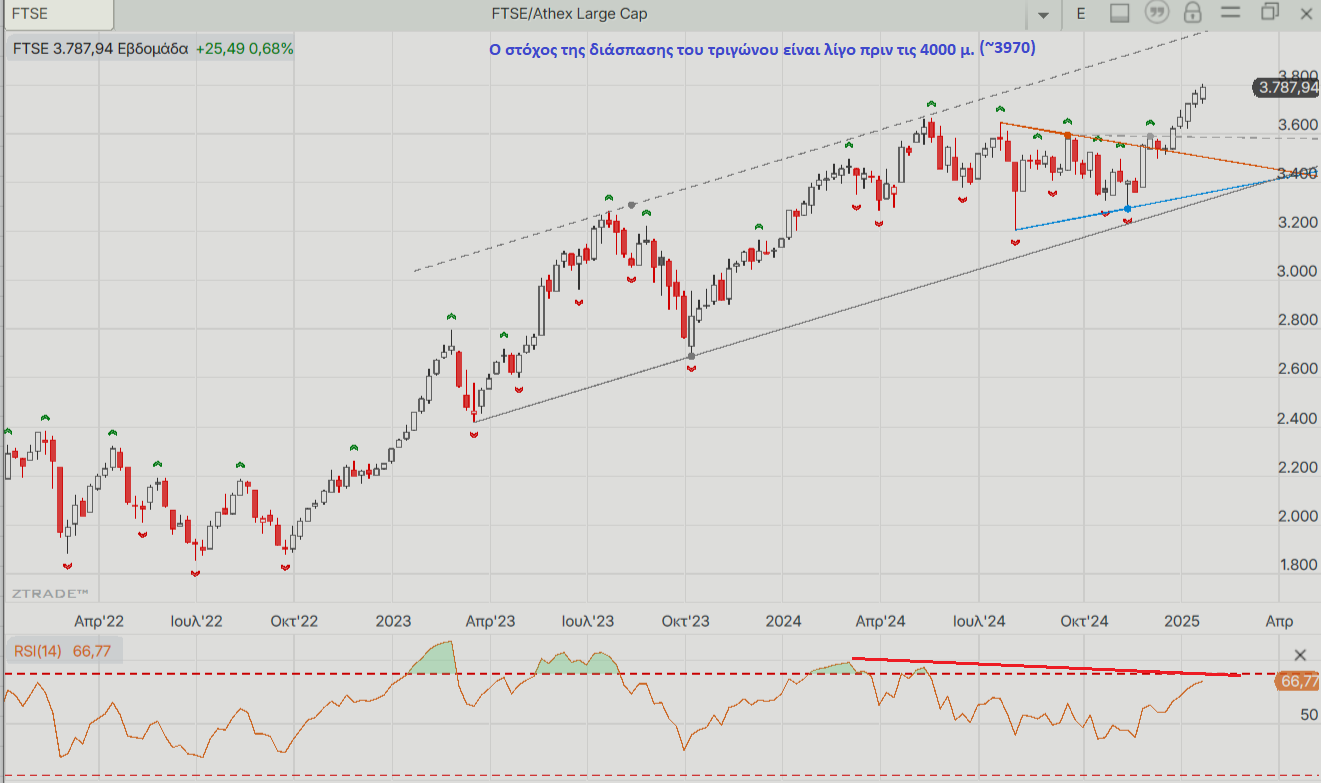Click the gray anchor point at October 2023 low

pyautogui.click(x=692, y=356)
